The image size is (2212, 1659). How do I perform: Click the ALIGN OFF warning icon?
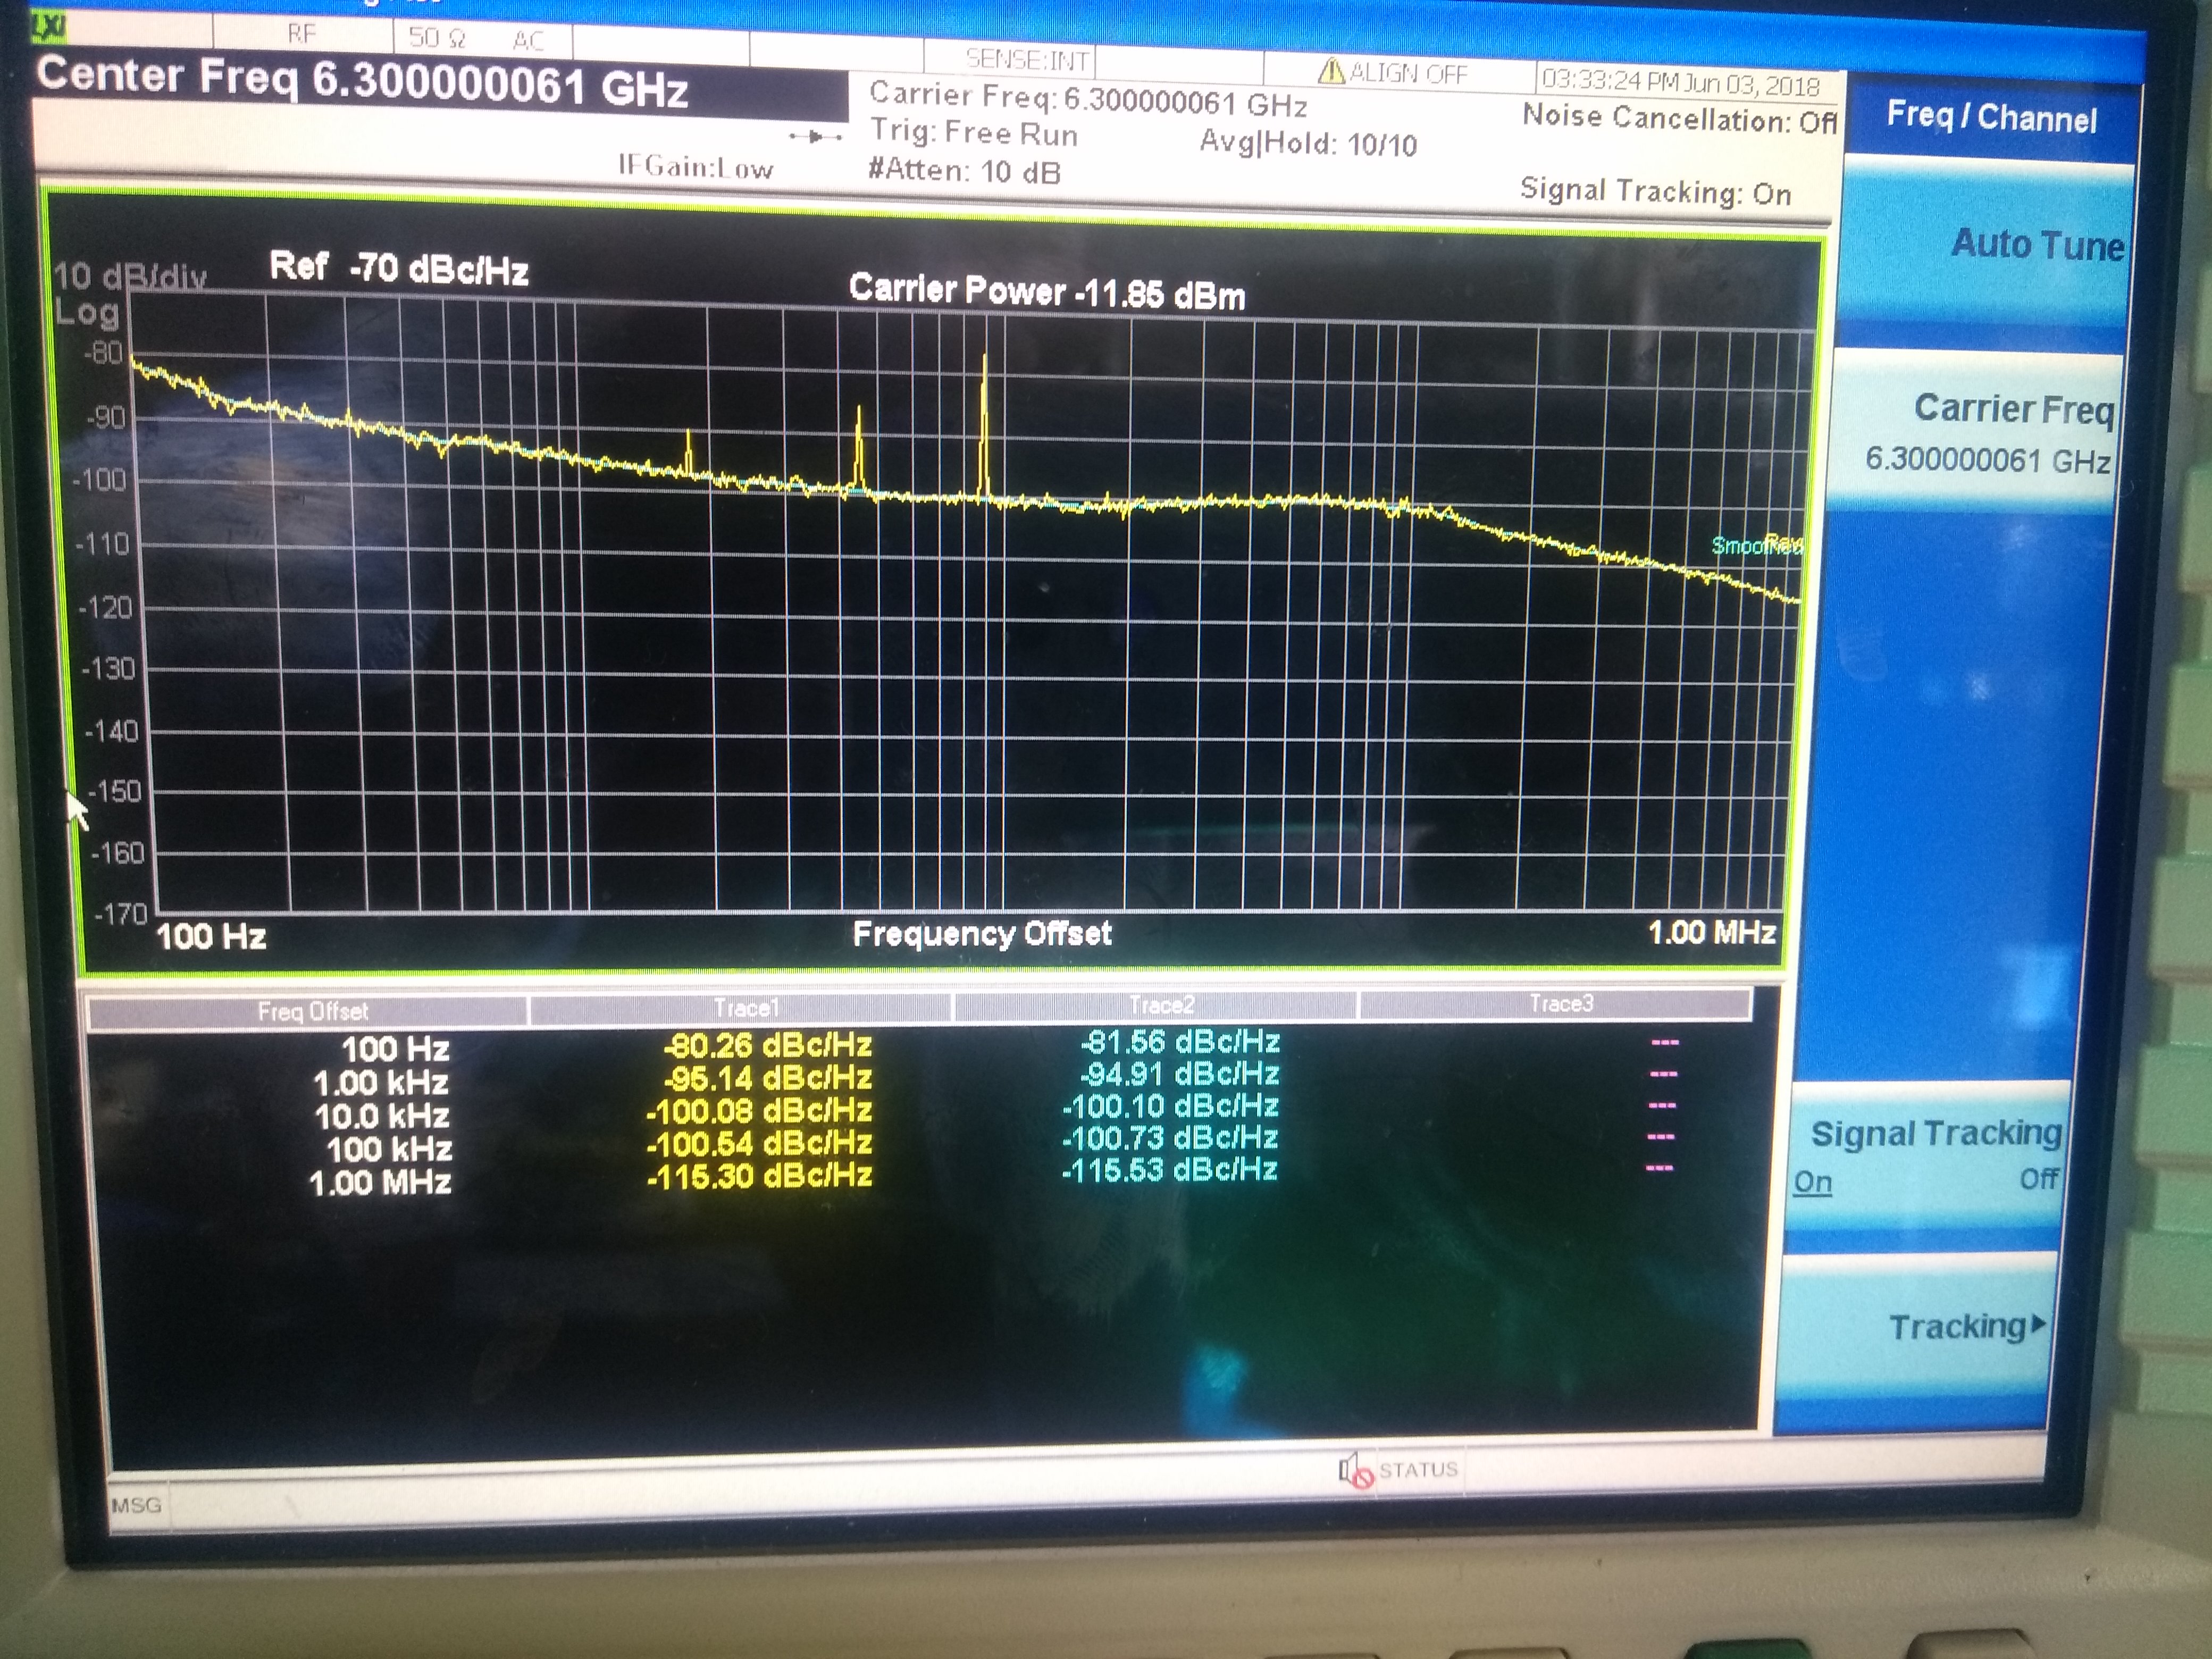(x=1331, y=70)
